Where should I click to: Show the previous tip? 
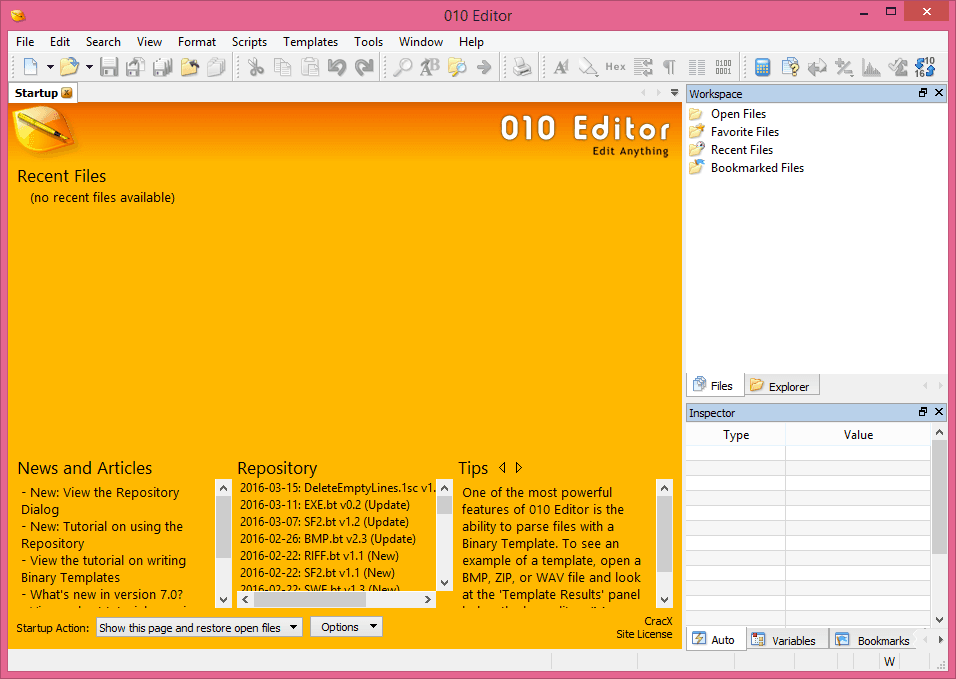[502, 467]
